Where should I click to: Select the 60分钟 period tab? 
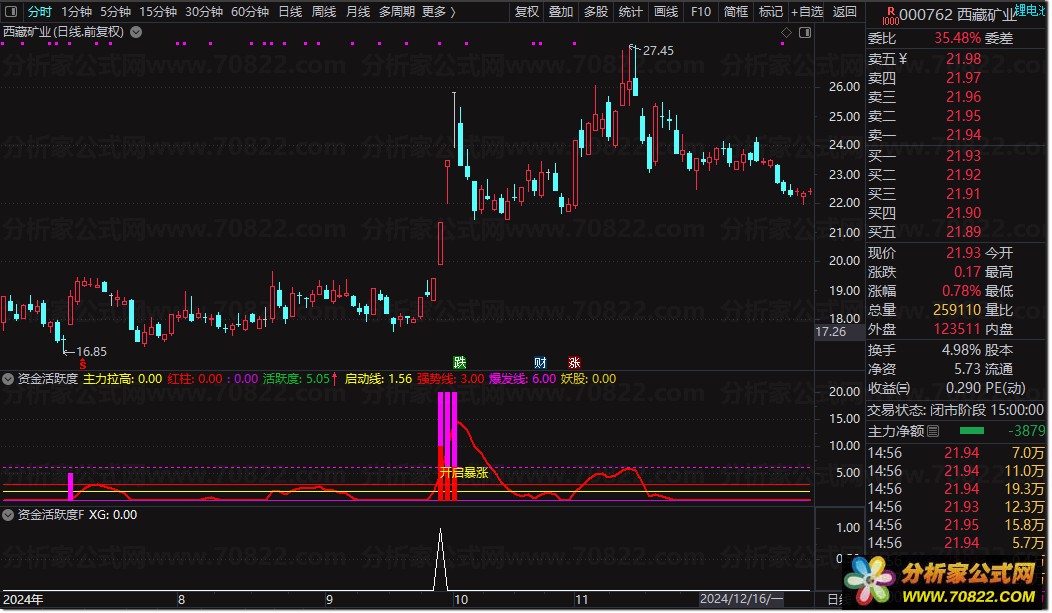pyautogui.click(x=250, y=11)
